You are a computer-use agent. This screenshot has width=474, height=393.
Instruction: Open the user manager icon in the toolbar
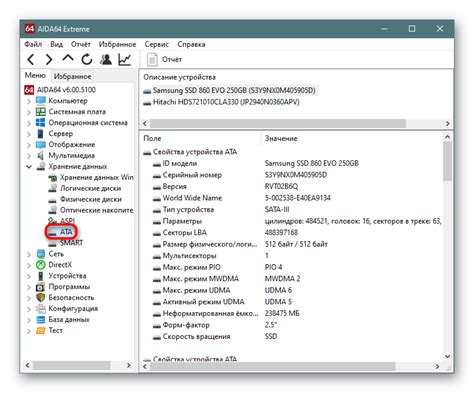(x=106, y=60)
